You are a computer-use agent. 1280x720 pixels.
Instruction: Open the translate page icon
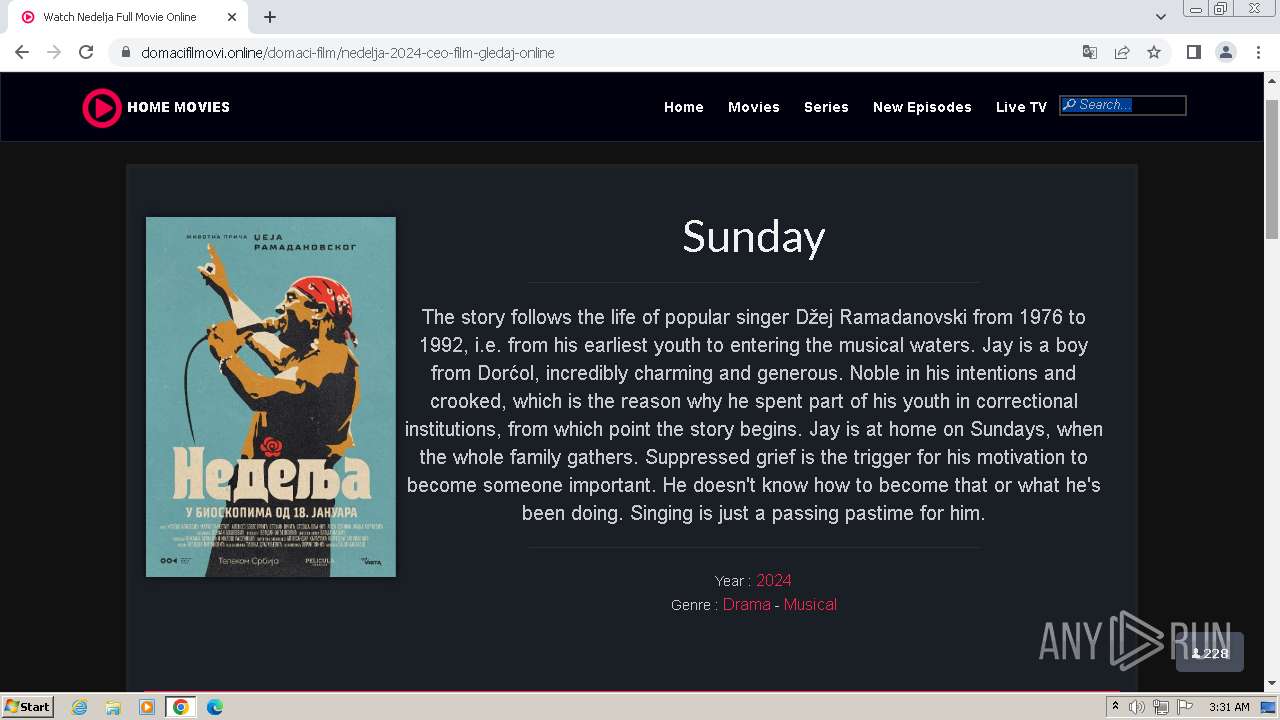pos(1090,52)
